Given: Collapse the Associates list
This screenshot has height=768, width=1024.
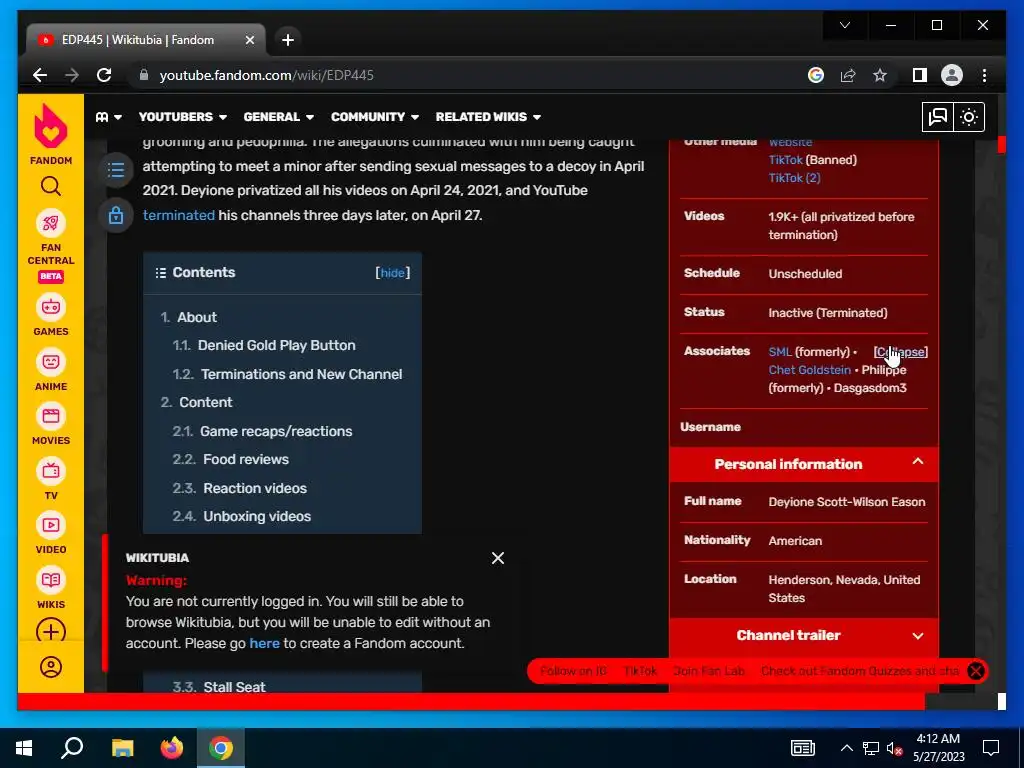Looking at the screenshot, I should pos(901,352).
